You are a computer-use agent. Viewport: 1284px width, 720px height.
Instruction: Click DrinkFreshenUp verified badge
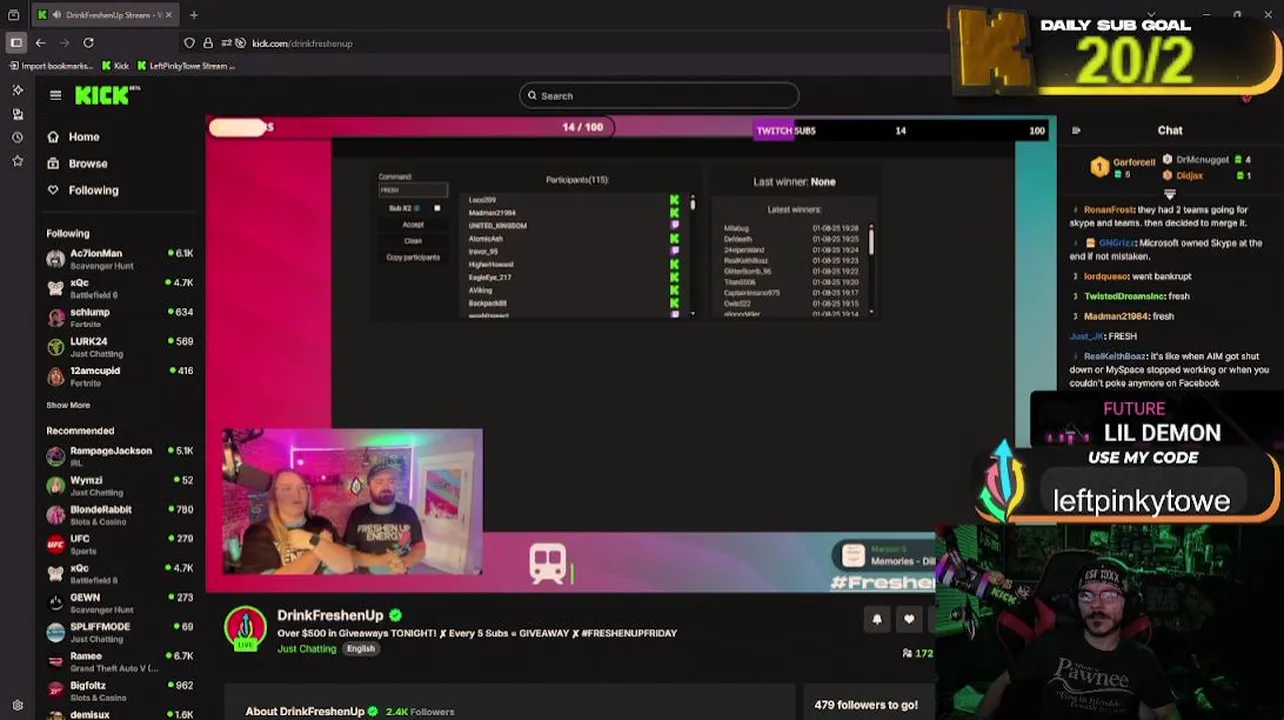(x=395, y=615)
